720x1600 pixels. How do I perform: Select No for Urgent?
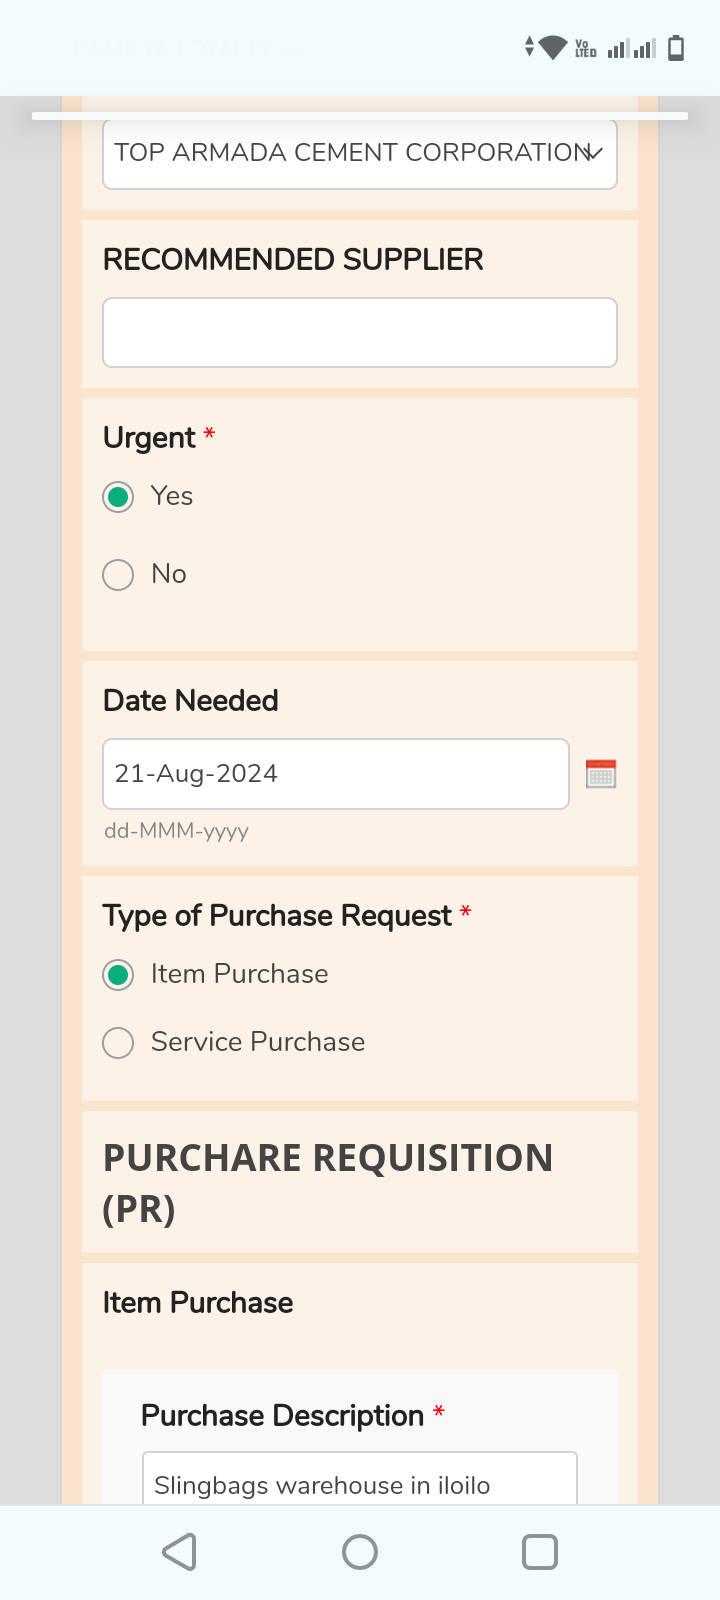point(119,575)
